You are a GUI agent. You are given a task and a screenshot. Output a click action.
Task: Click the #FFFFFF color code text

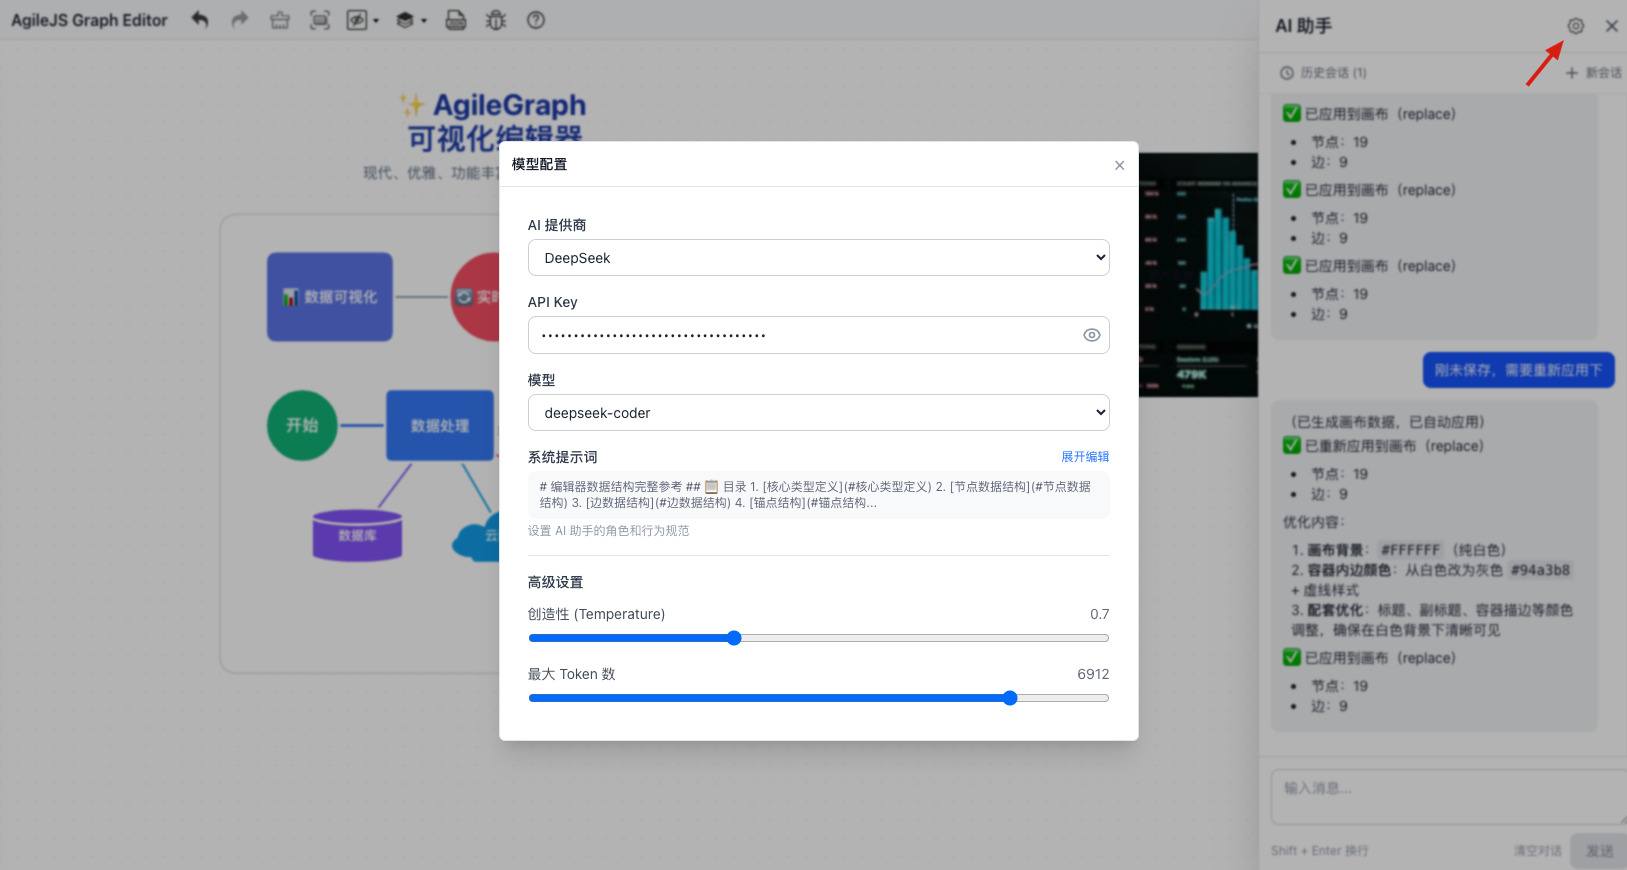[1410, 550]
